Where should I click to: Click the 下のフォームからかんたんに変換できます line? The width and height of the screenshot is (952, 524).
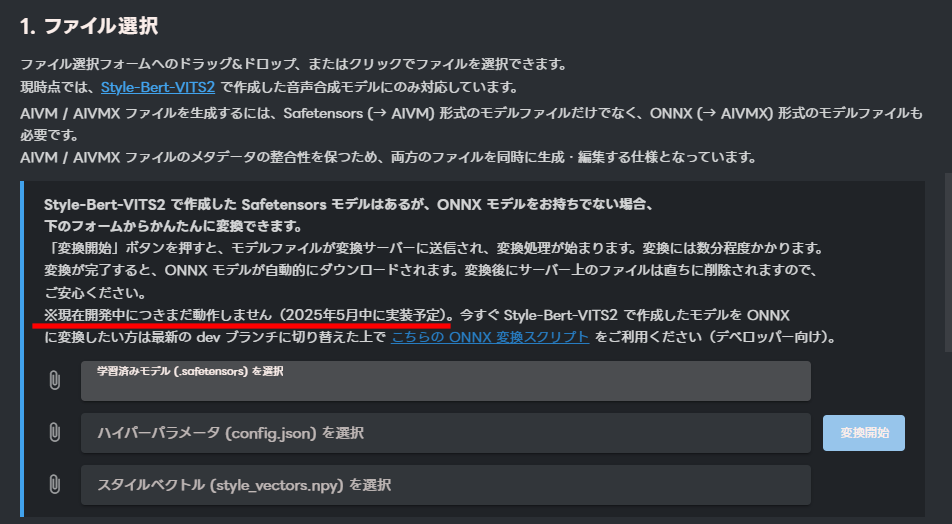pos(173,226)
